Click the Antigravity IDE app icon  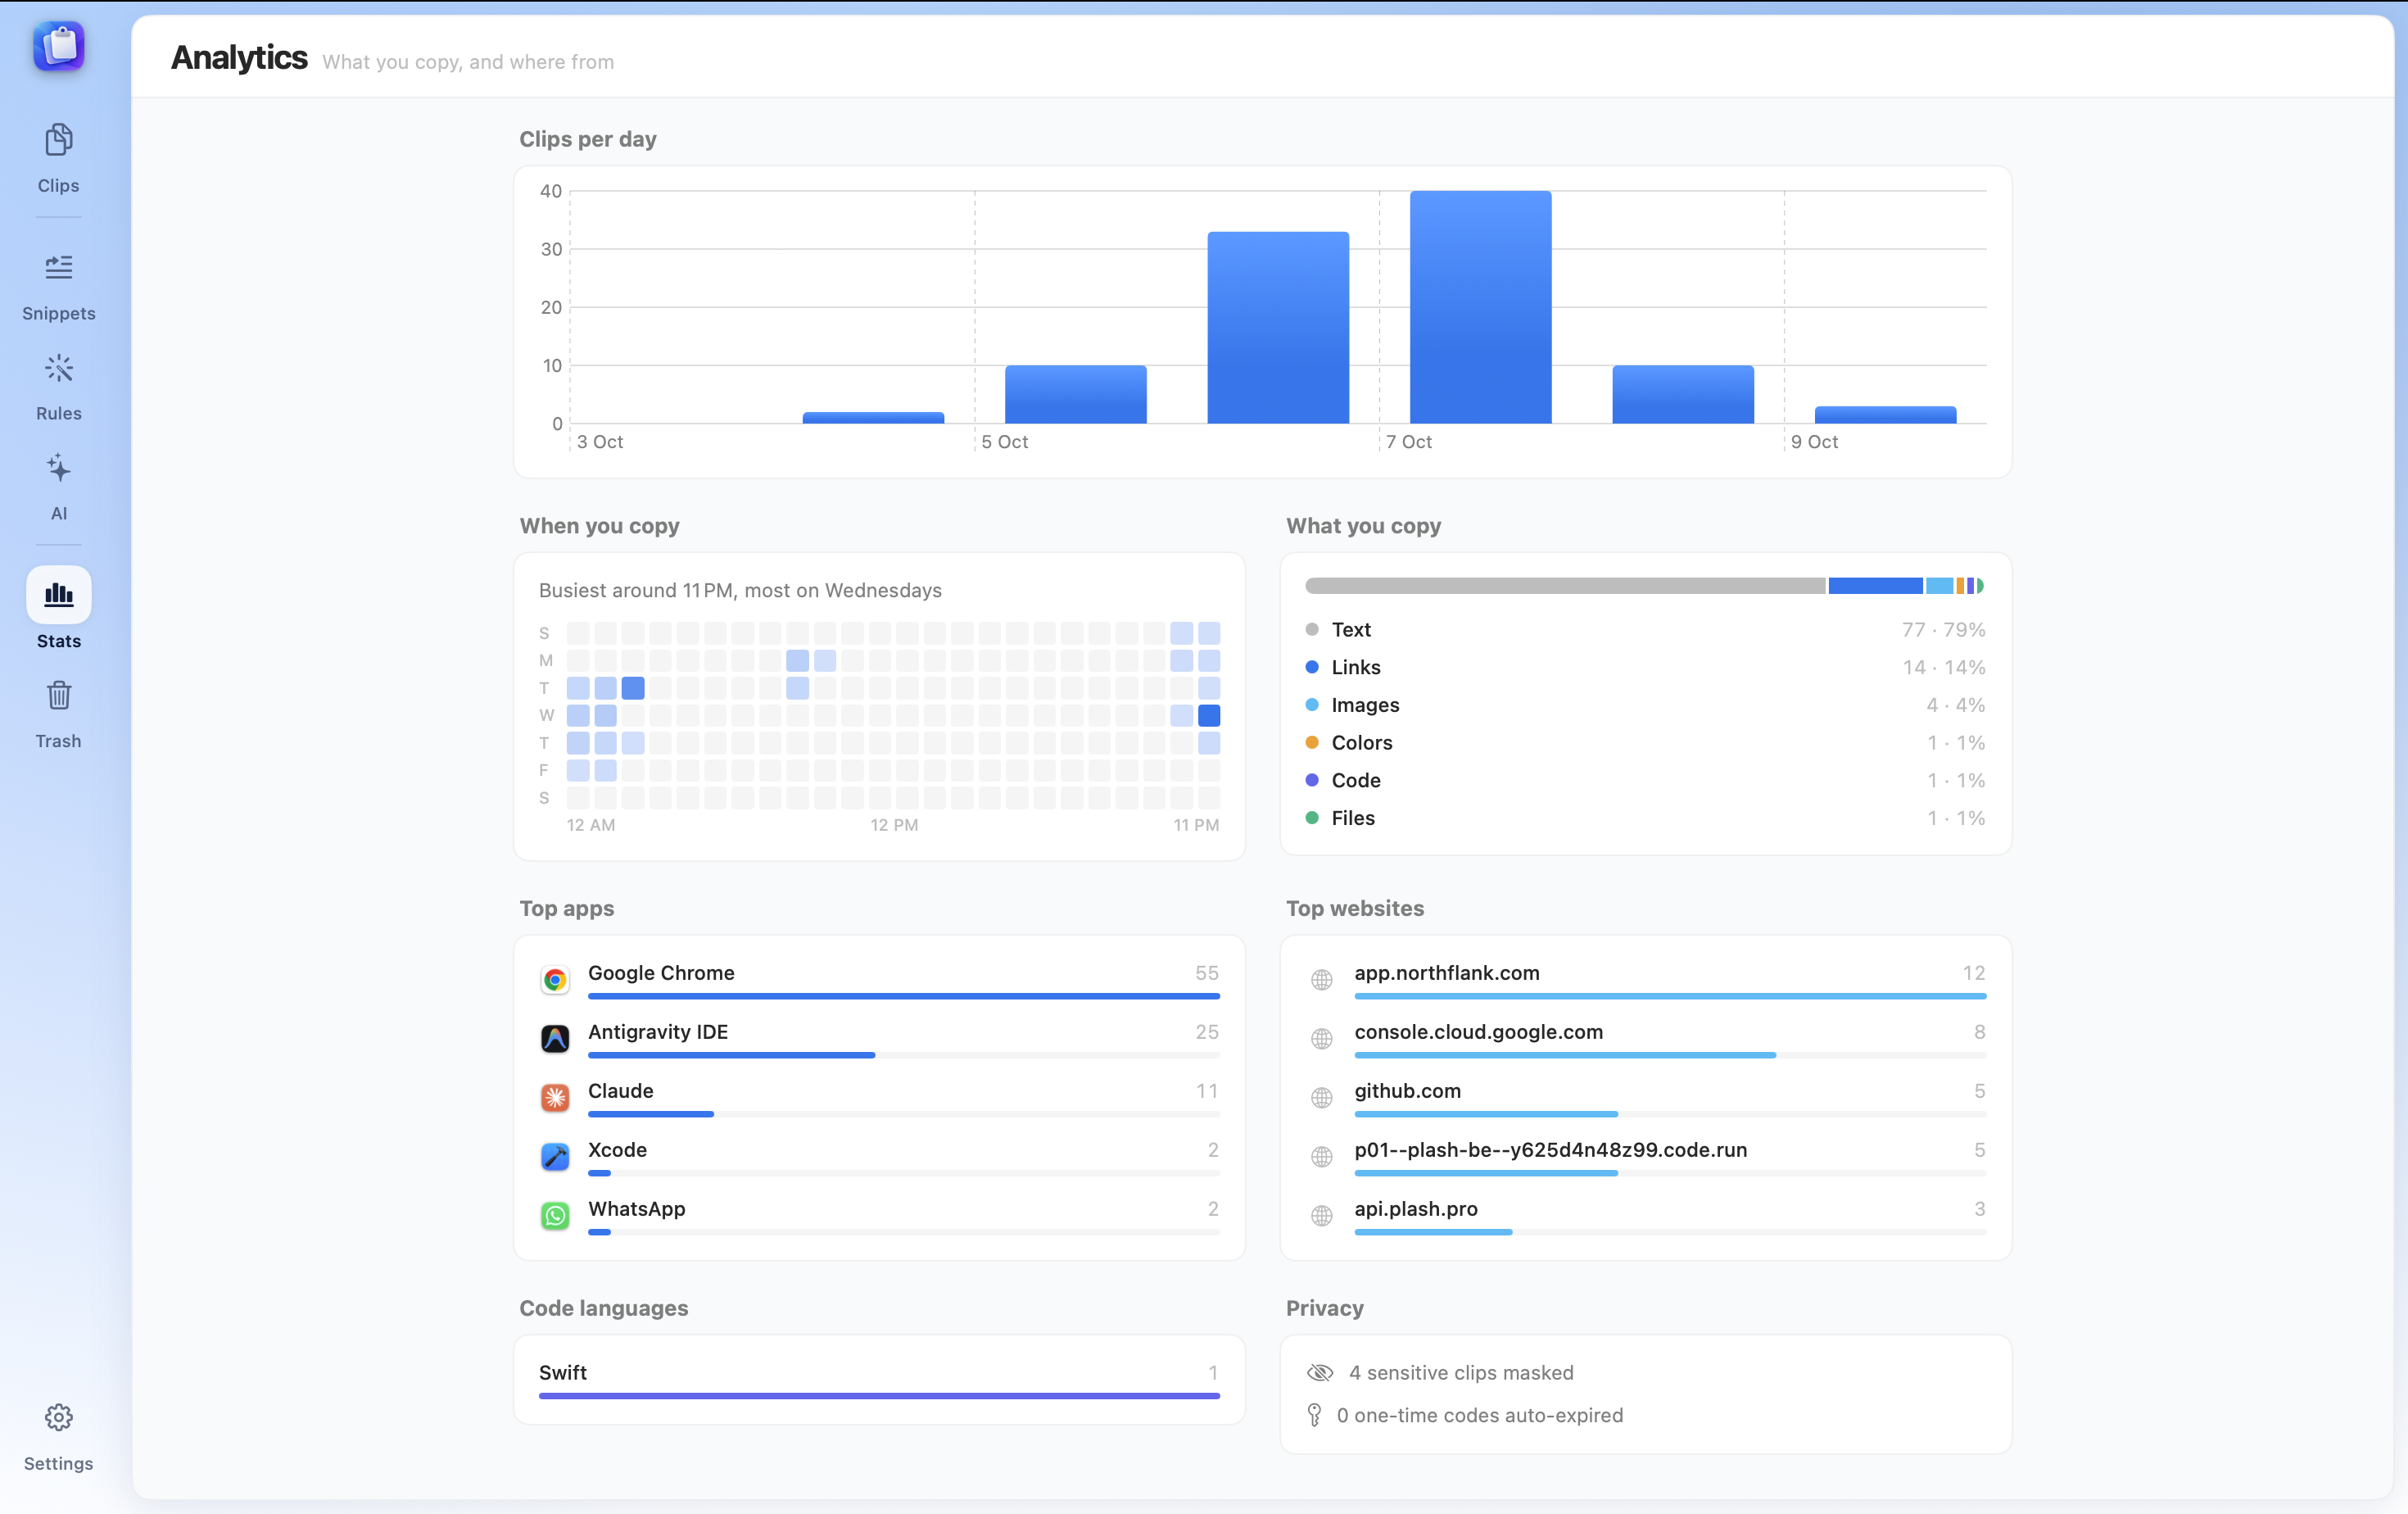[555, 1039]
